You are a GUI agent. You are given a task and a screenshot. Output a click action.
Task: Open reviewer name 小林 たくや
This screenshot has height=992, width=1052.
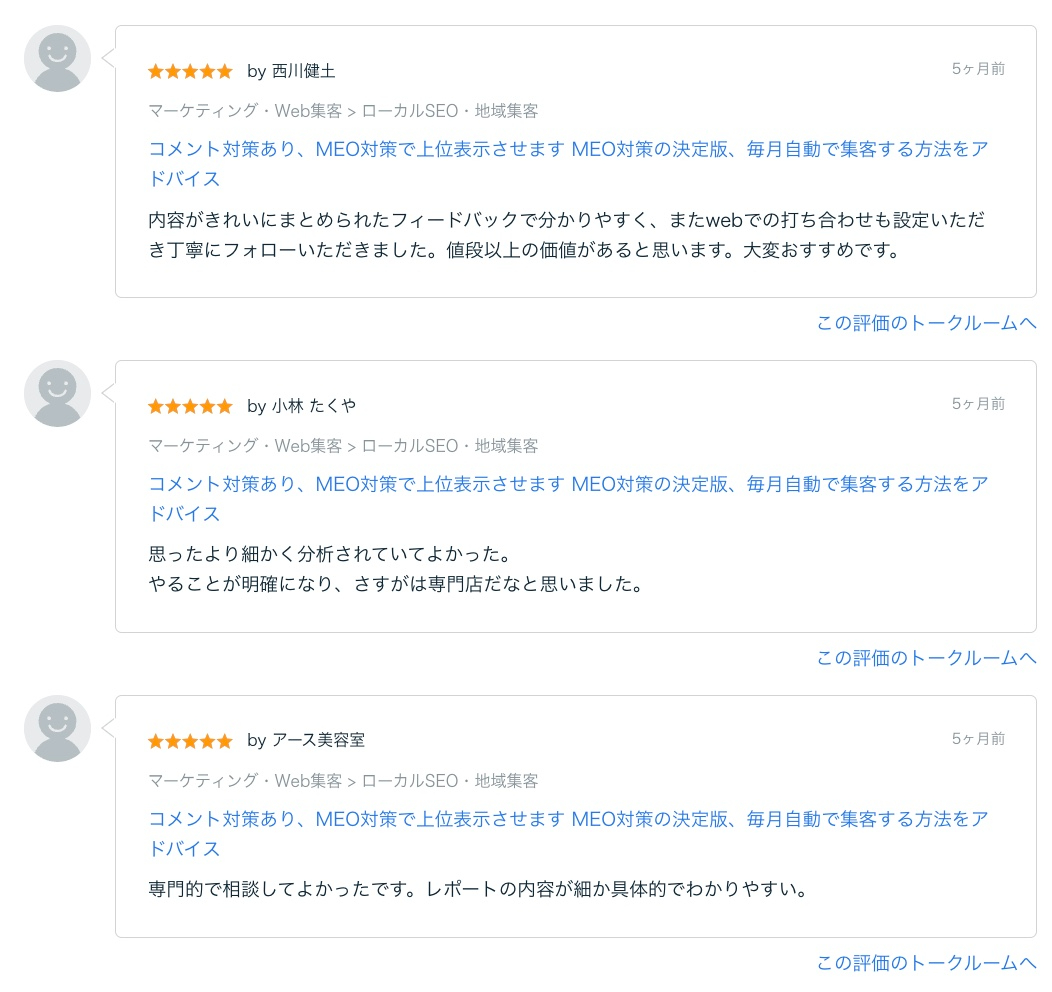[316, 406]
